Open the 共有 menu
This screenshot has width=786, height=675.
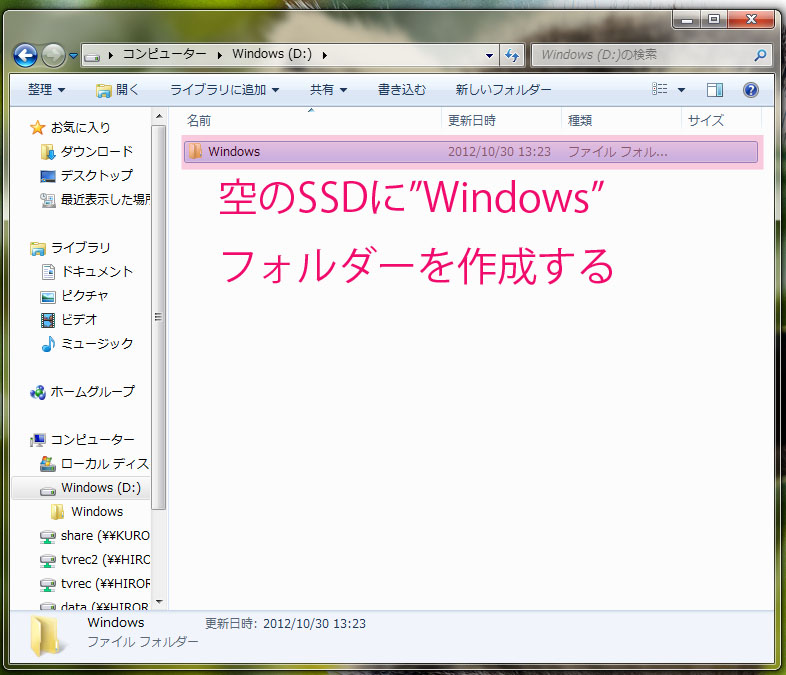tap(328, 90)
